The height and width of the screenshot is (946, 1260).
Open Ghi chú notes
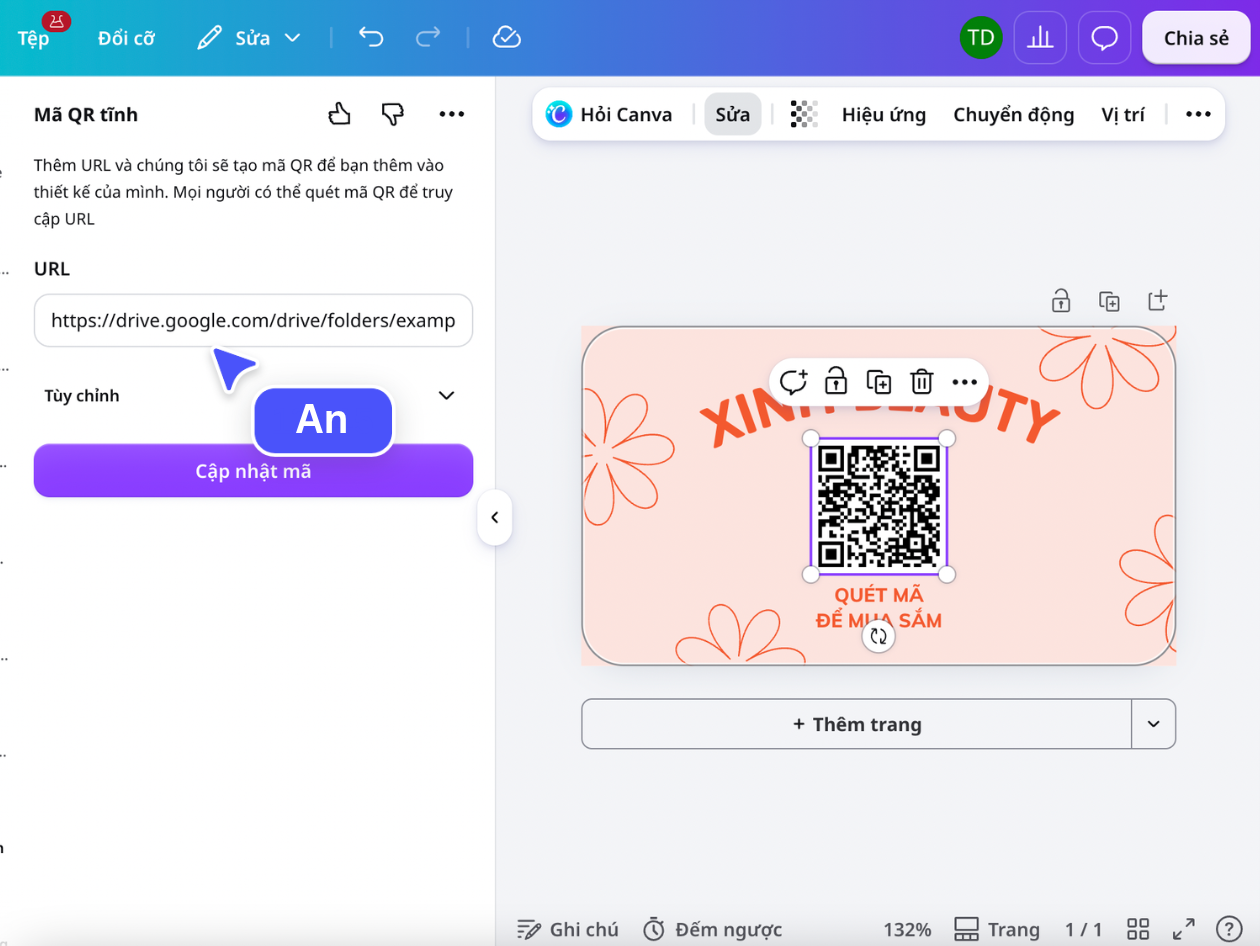click(567, 929)
